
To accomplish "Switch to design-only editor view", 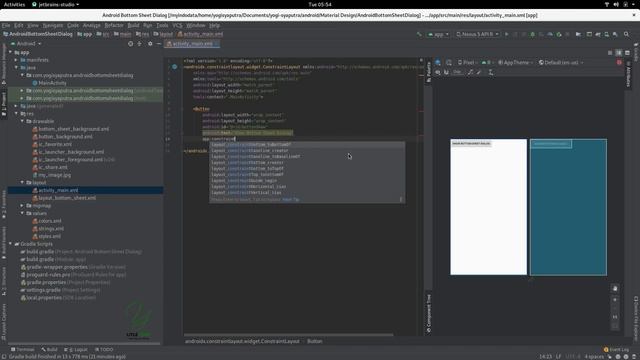I will click(627, 53).
